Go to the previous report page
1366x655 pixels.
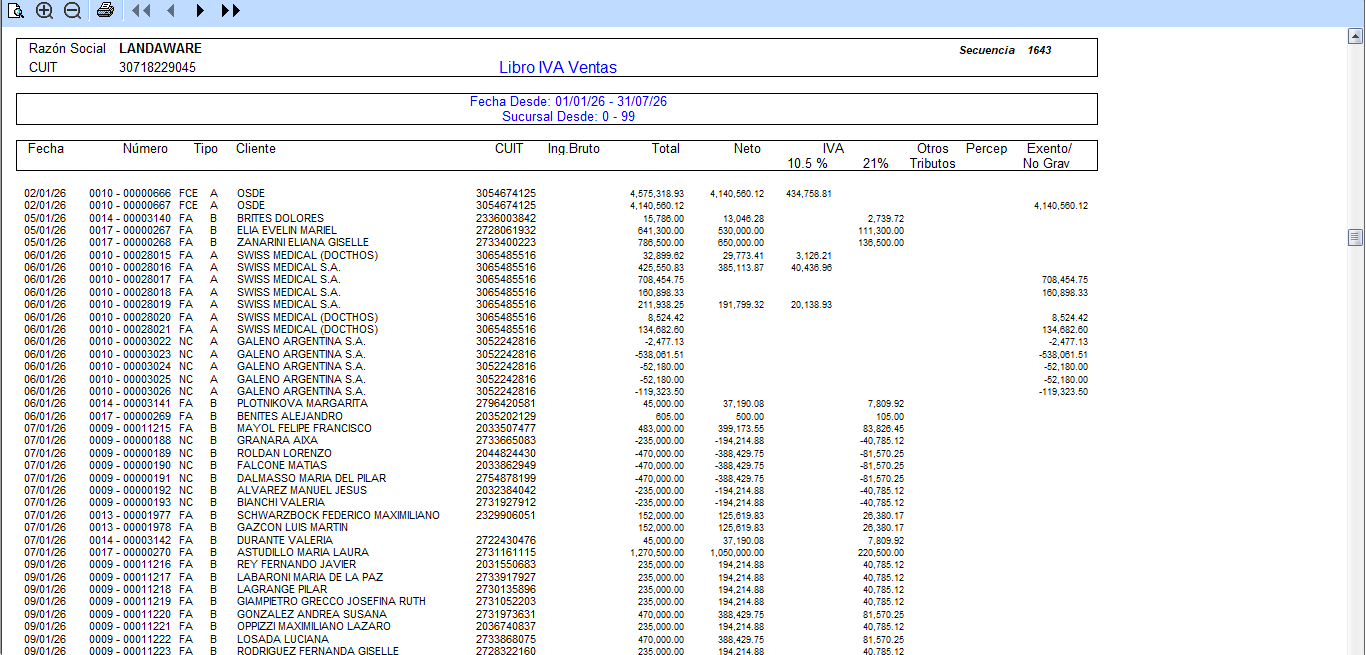pos(170,11)
